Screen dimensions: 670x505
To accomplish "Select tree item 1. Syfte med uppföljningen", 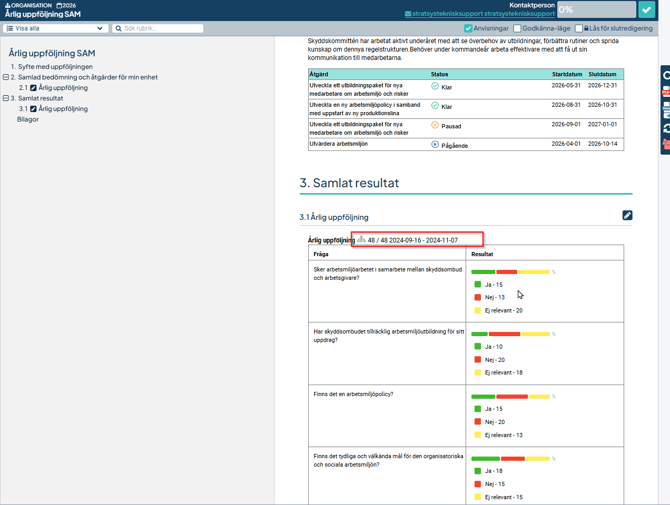I will (x=52, y=67).
